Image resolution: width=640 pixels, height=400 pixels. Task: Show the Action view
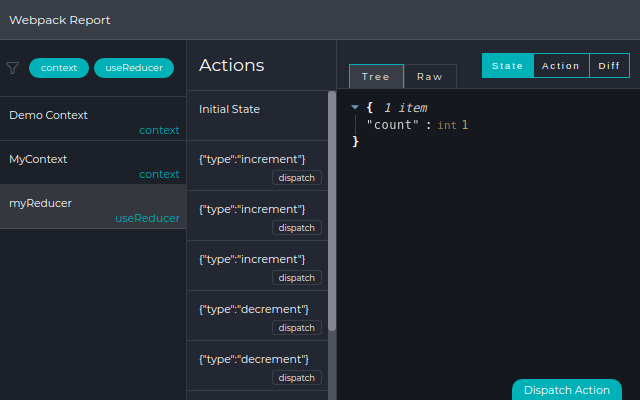point(561,66)
